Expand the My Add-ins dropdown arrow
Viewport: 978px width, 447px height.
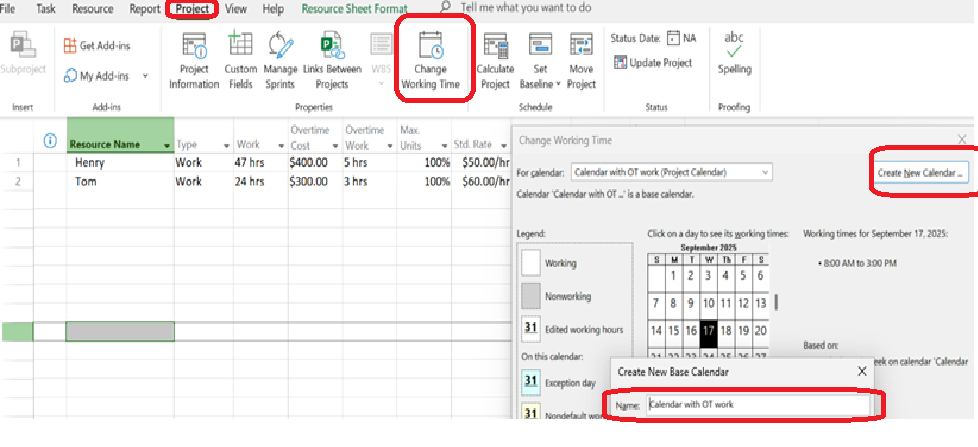(x=145, y=76)
